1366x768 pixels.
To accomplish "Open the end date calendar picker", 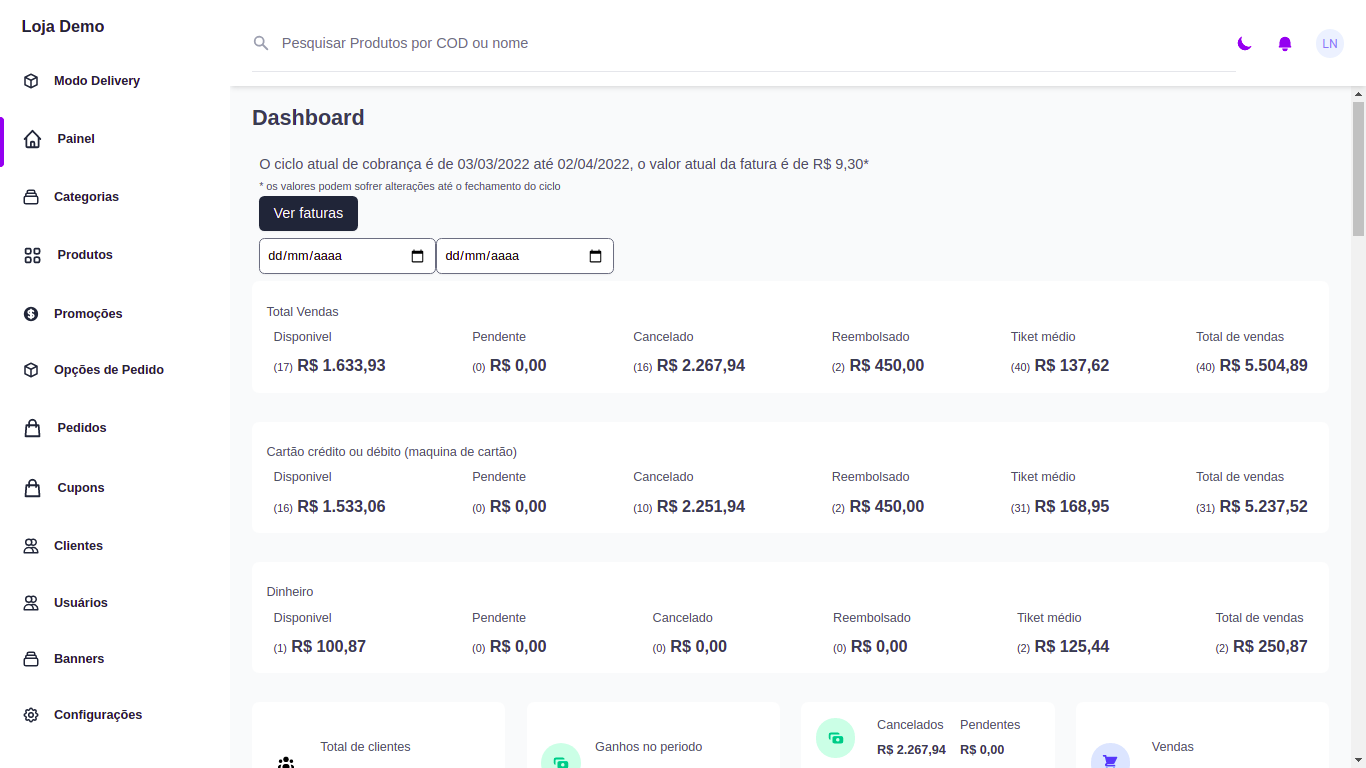I will 595,256.
